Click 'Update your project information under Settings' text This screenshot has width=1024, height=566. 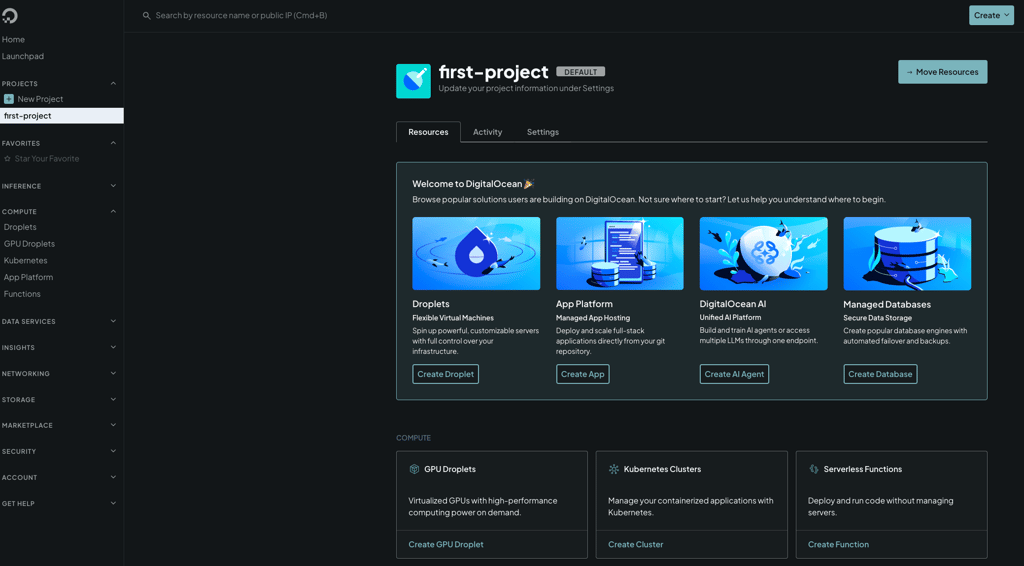click(526, 88)
